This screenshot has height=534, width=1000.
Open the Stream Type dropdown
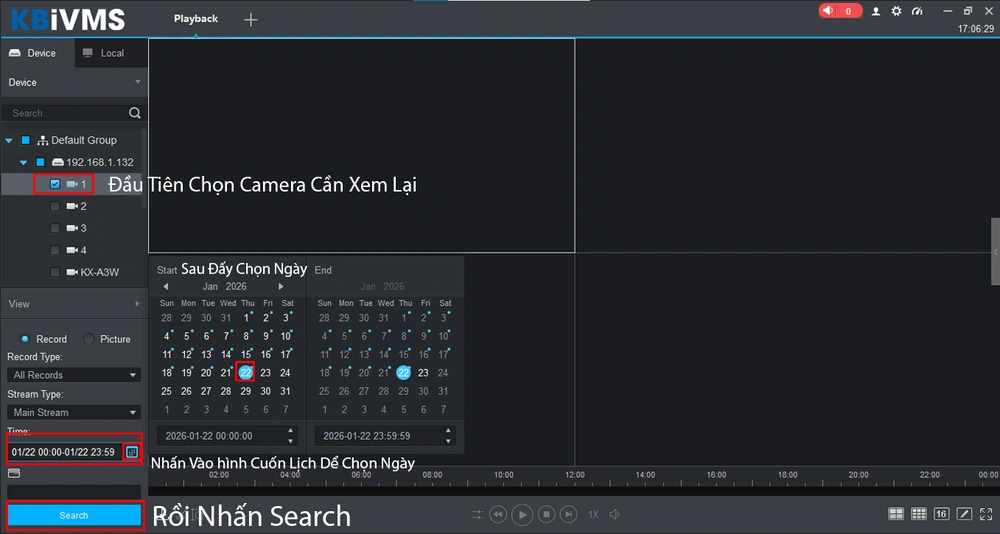[74, 412]
